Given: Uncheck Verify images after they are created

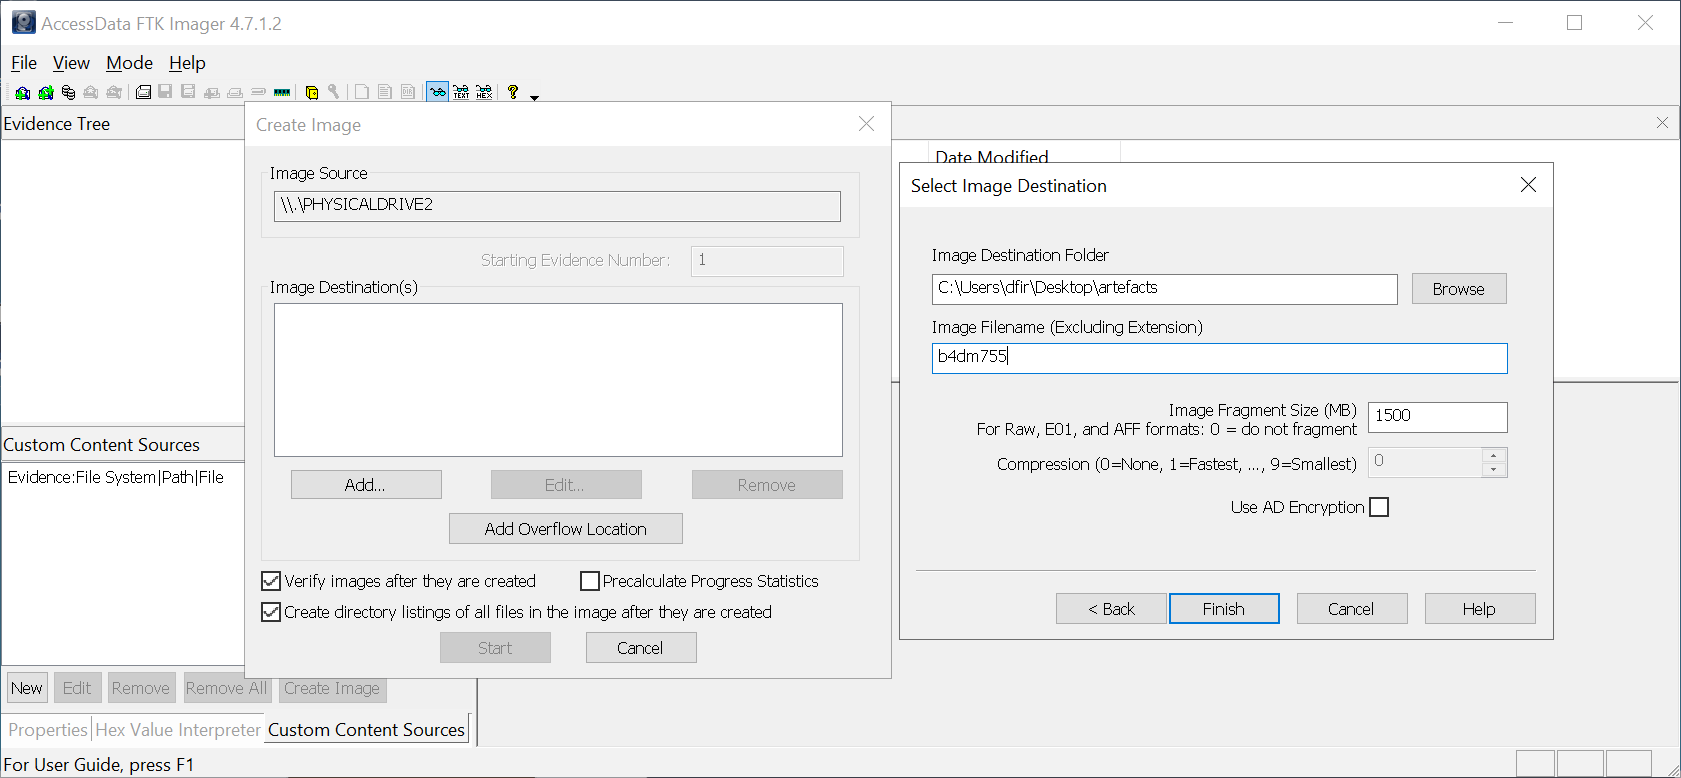Looking at the screenshot, I should click(x=271, y=581).
